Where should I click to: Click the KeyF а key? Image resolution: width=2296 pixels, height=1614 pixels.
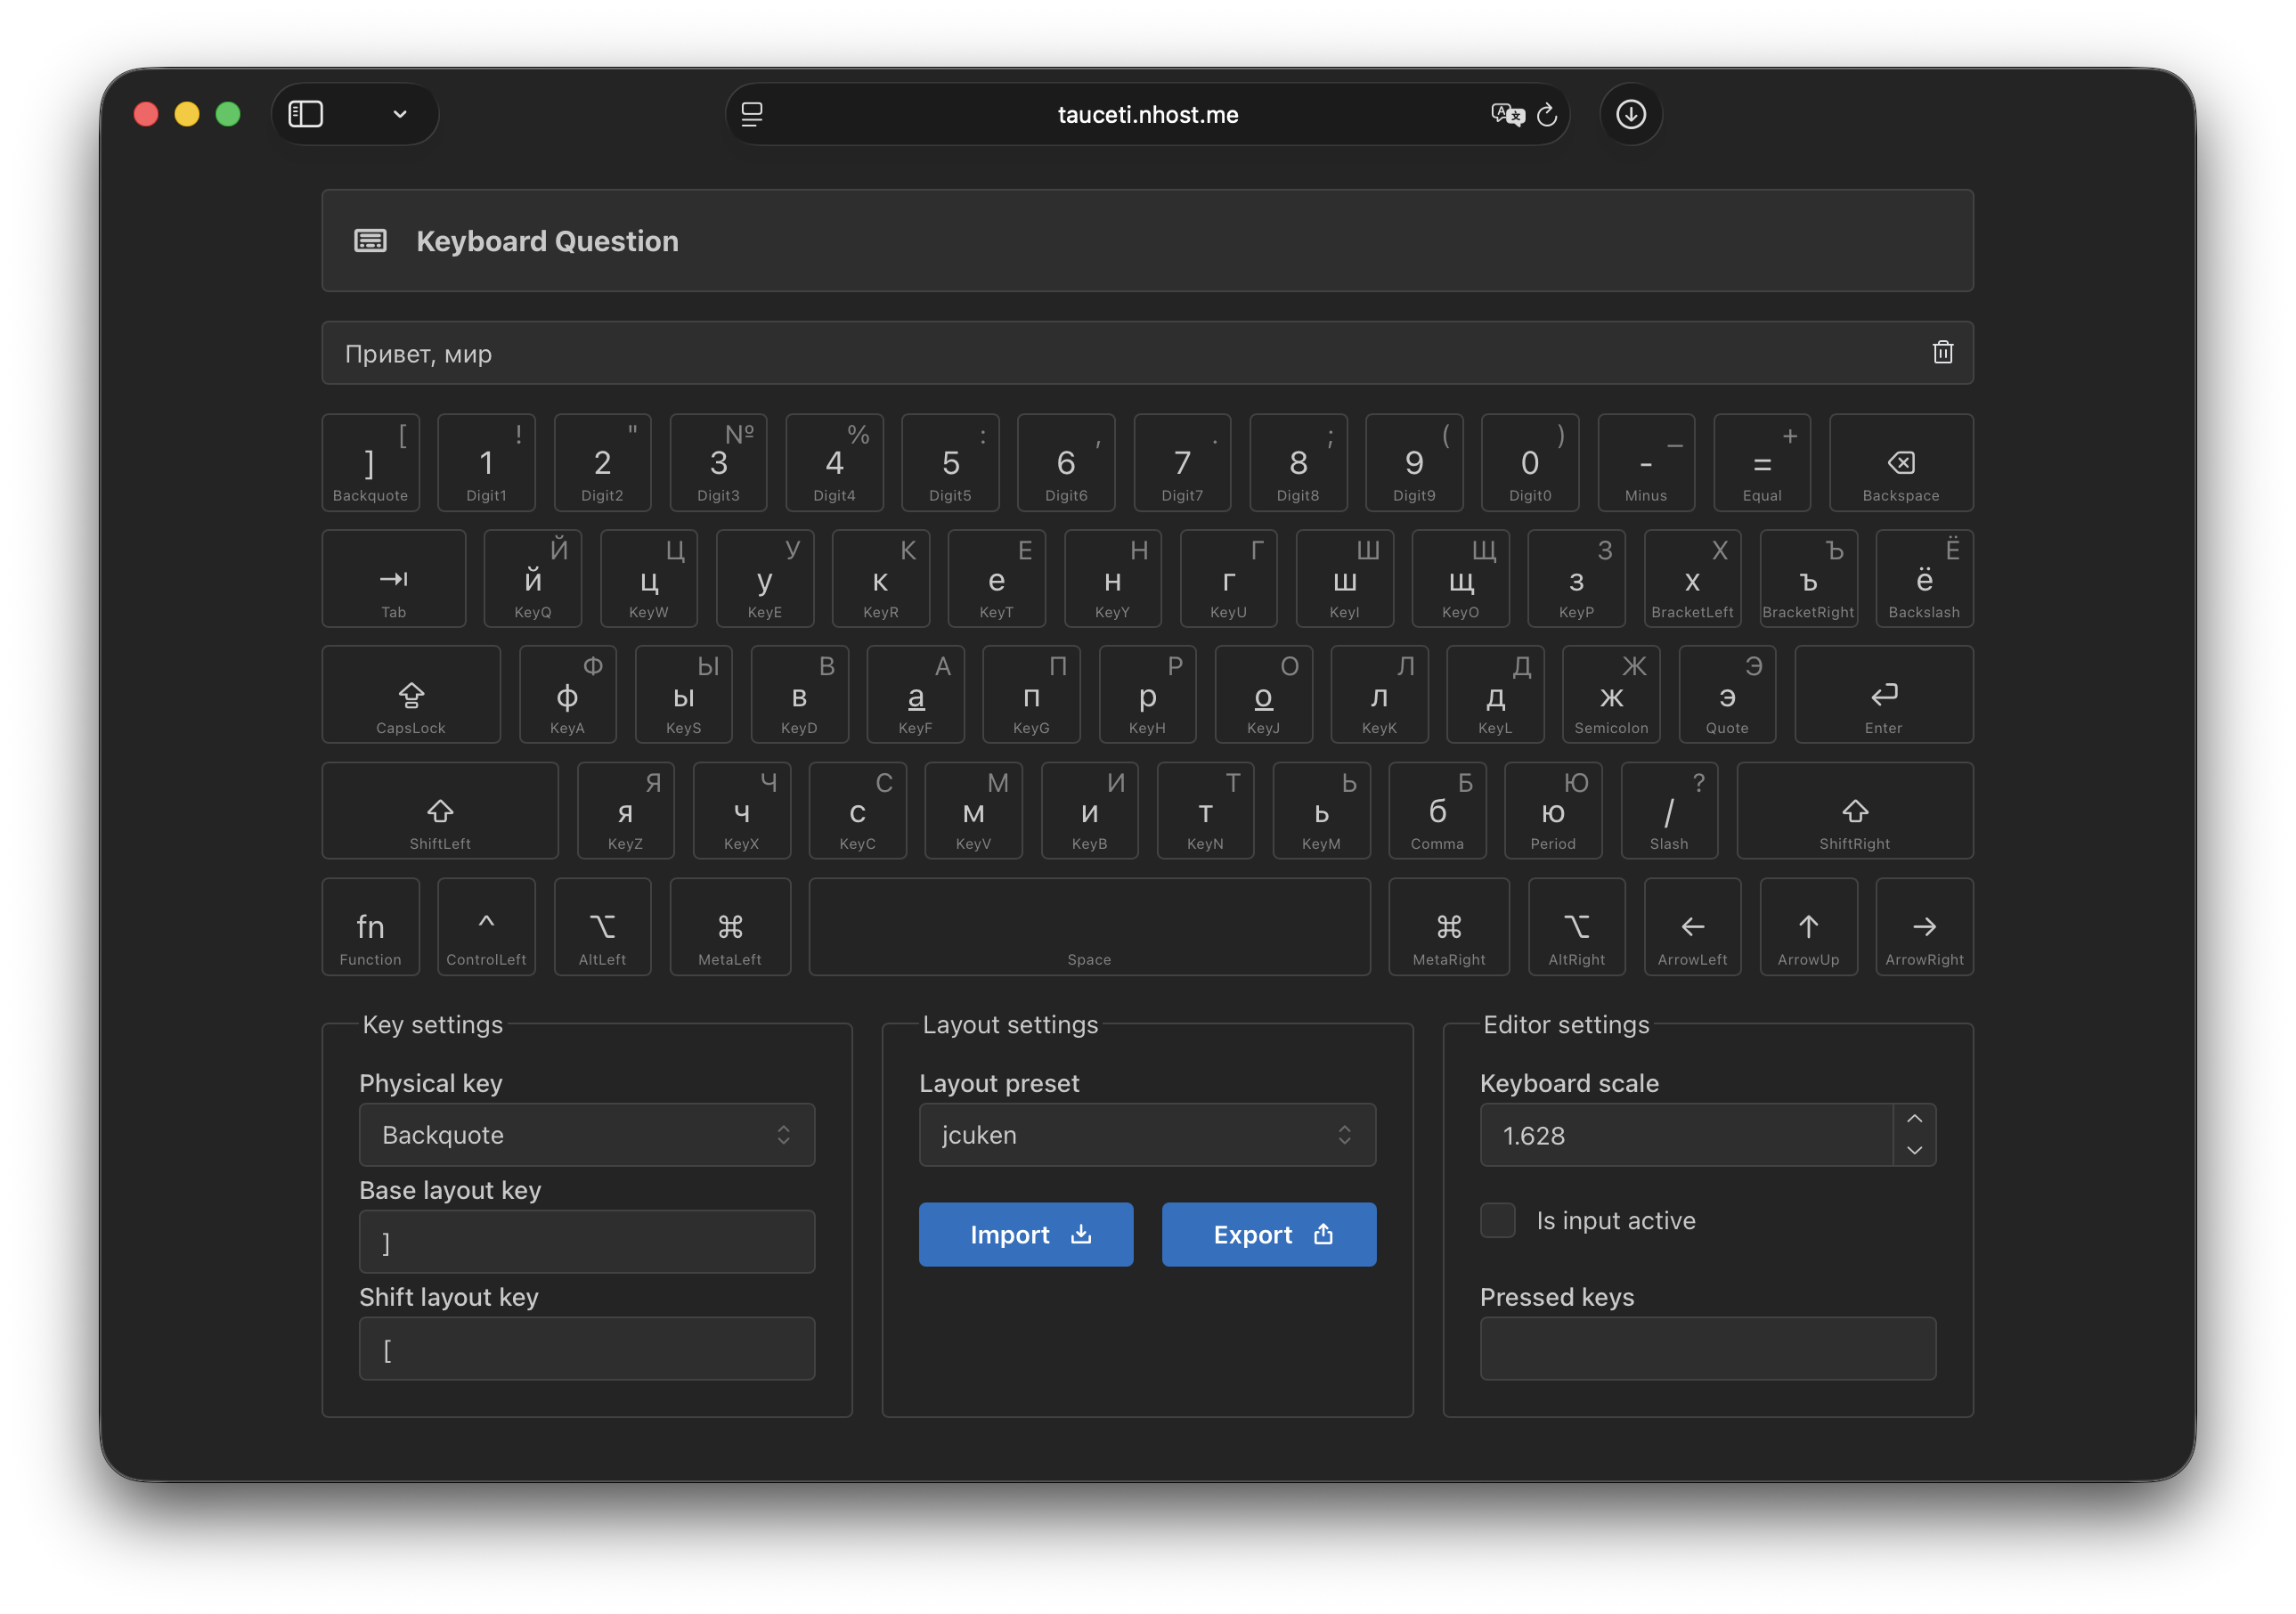pyautogui.click(x=915, y=694)
